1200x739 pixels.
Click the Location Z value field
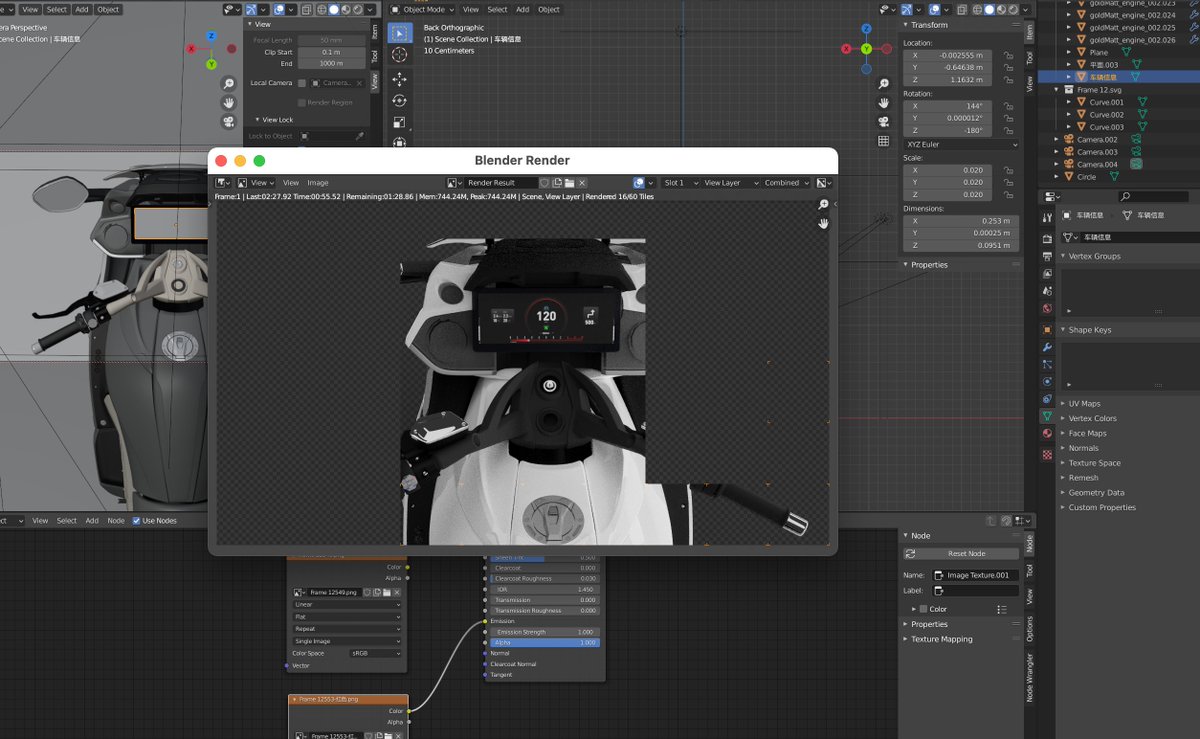click(x=947, y=79)
